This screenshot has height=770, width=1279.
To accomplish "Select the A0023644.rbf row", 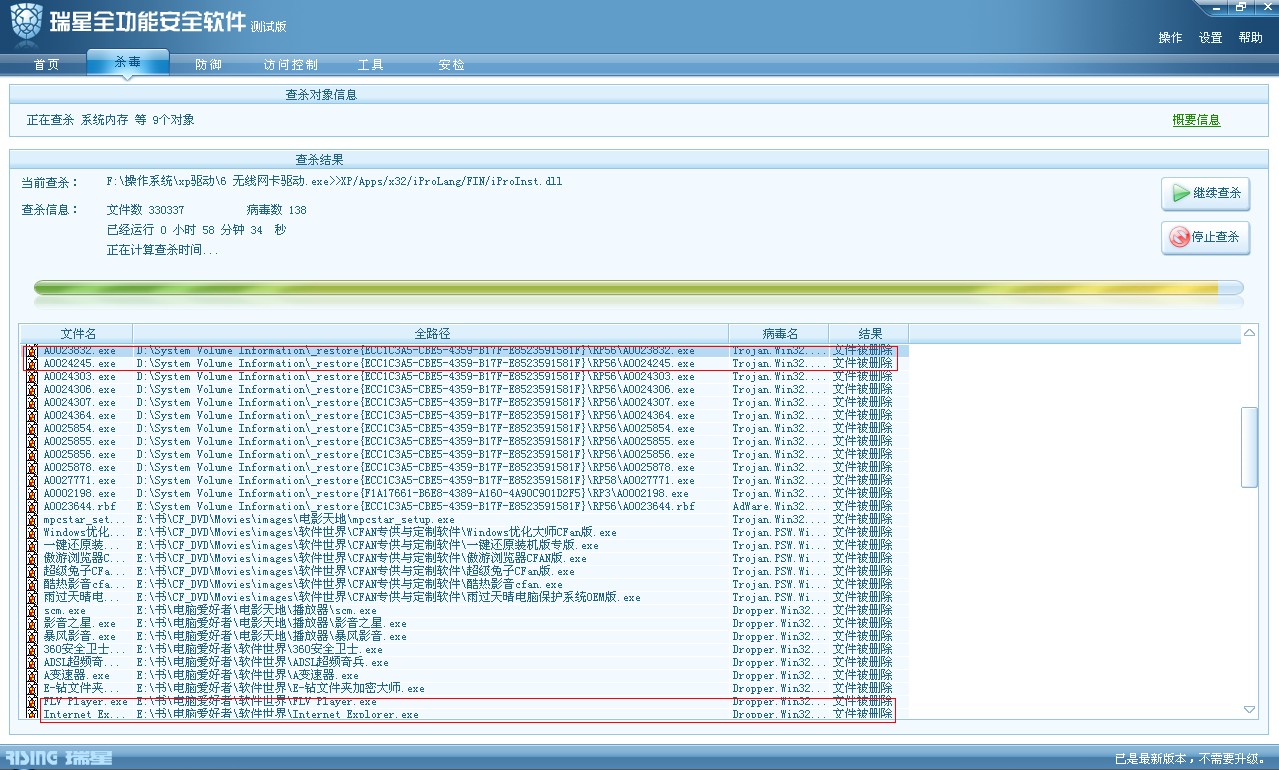I will [466, 507].
